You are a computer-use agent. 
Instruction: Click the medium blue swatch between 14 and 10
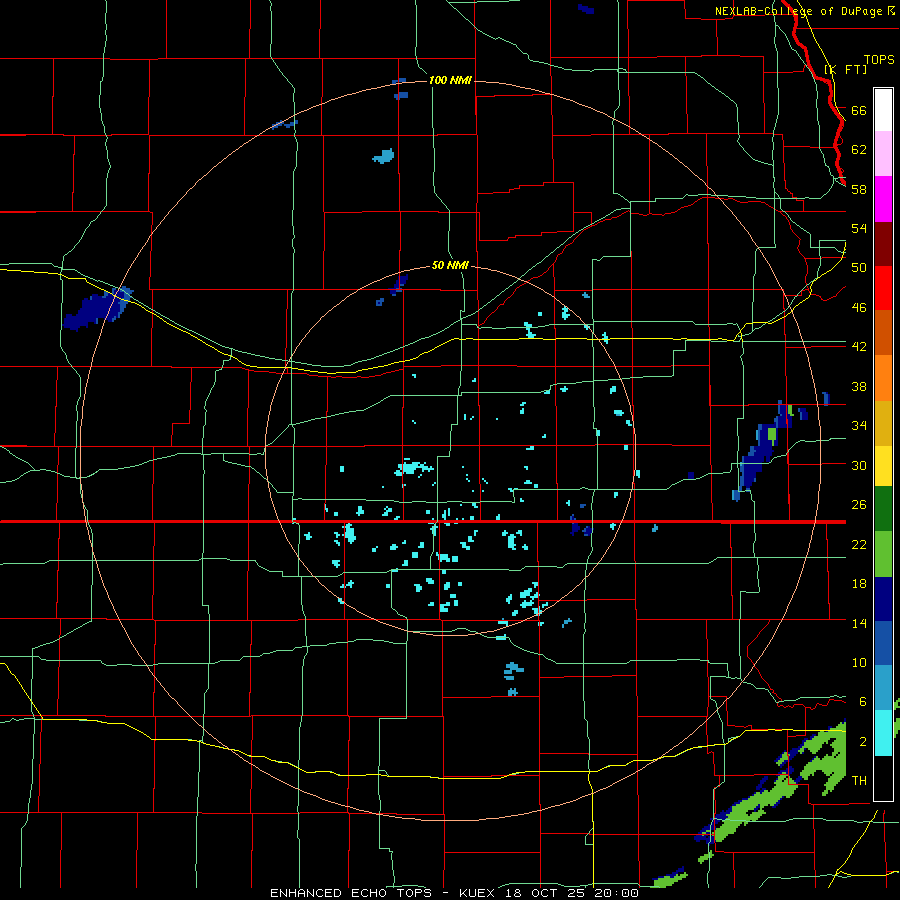coord(883,643)
